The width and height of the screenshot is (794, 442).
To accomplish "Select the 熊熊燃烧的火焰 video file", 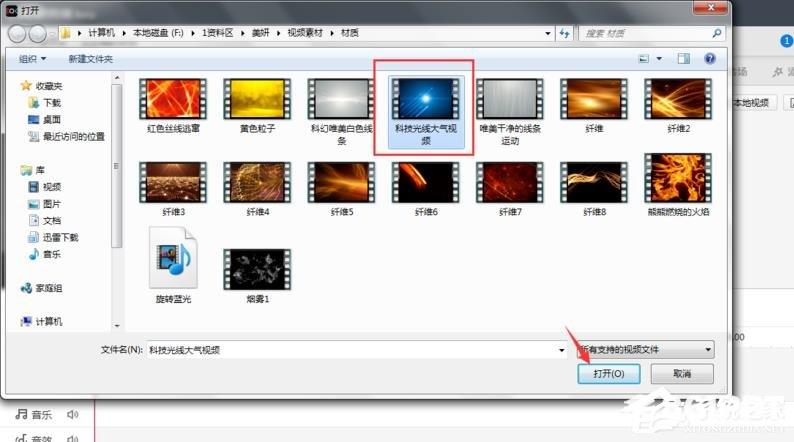I will [678, 185].
